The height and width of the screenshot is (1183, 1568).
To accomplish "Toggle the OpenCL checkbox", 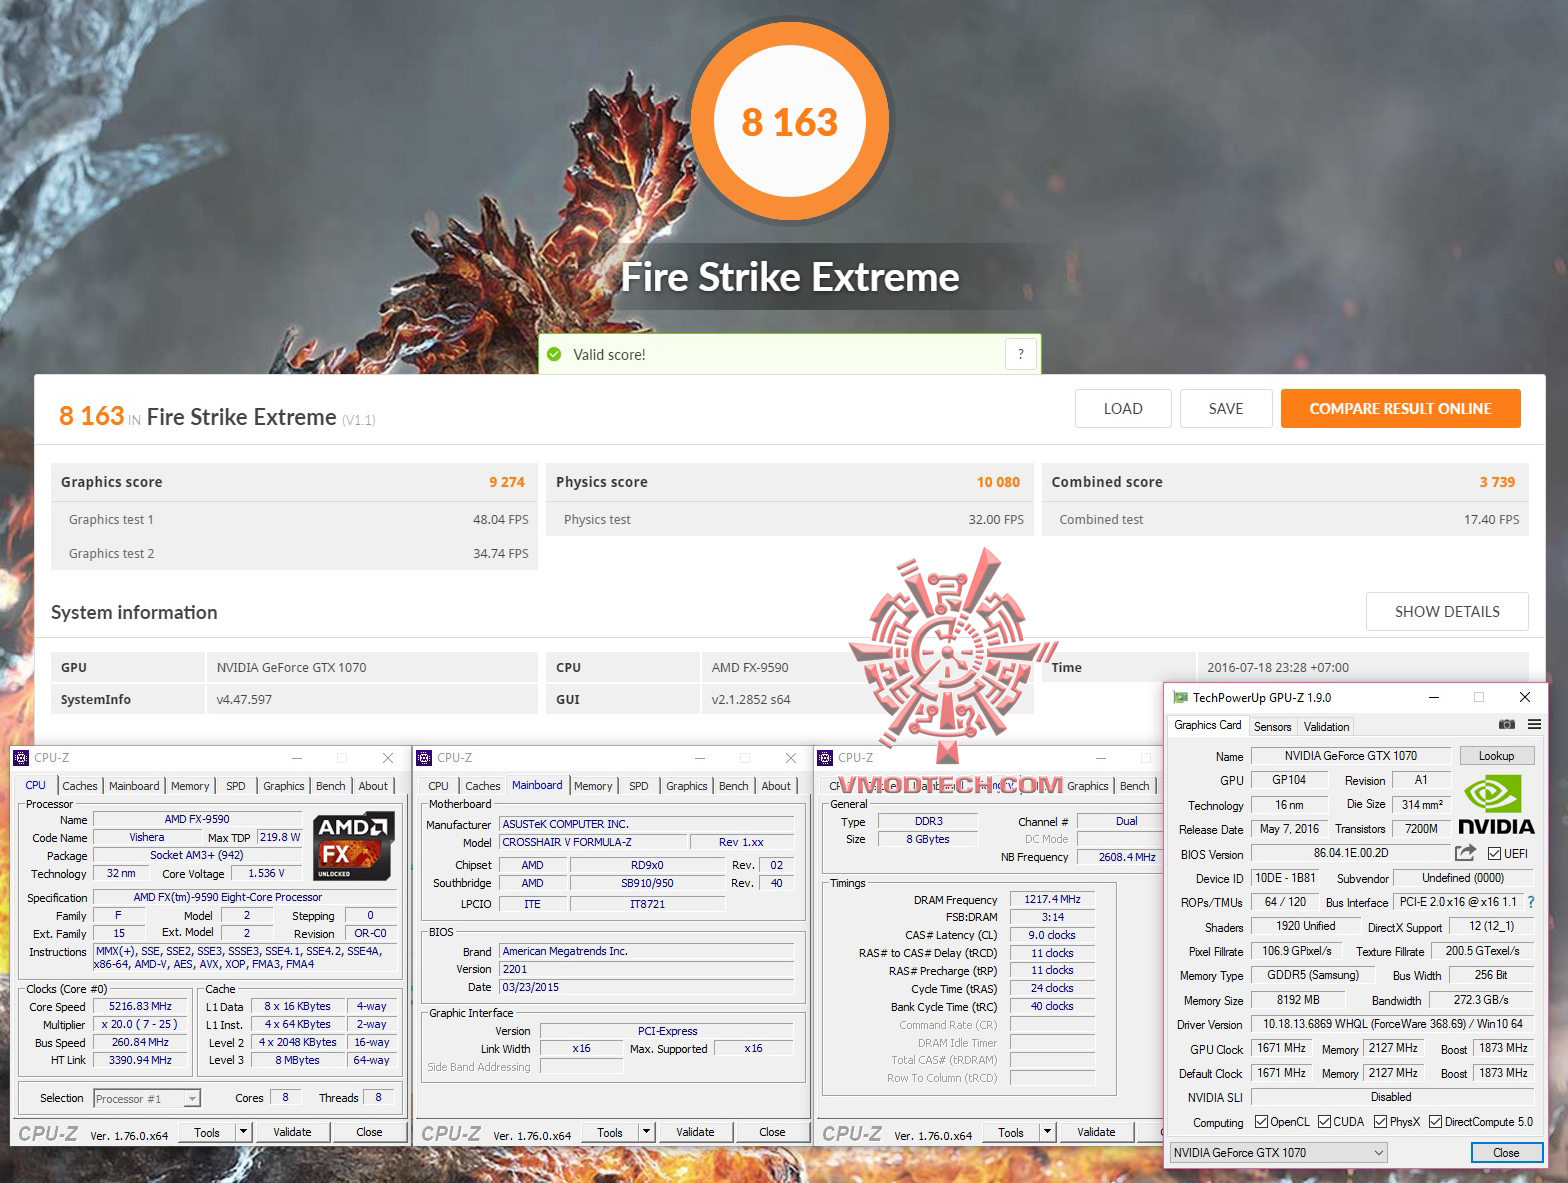I will coord(1261,1122).
